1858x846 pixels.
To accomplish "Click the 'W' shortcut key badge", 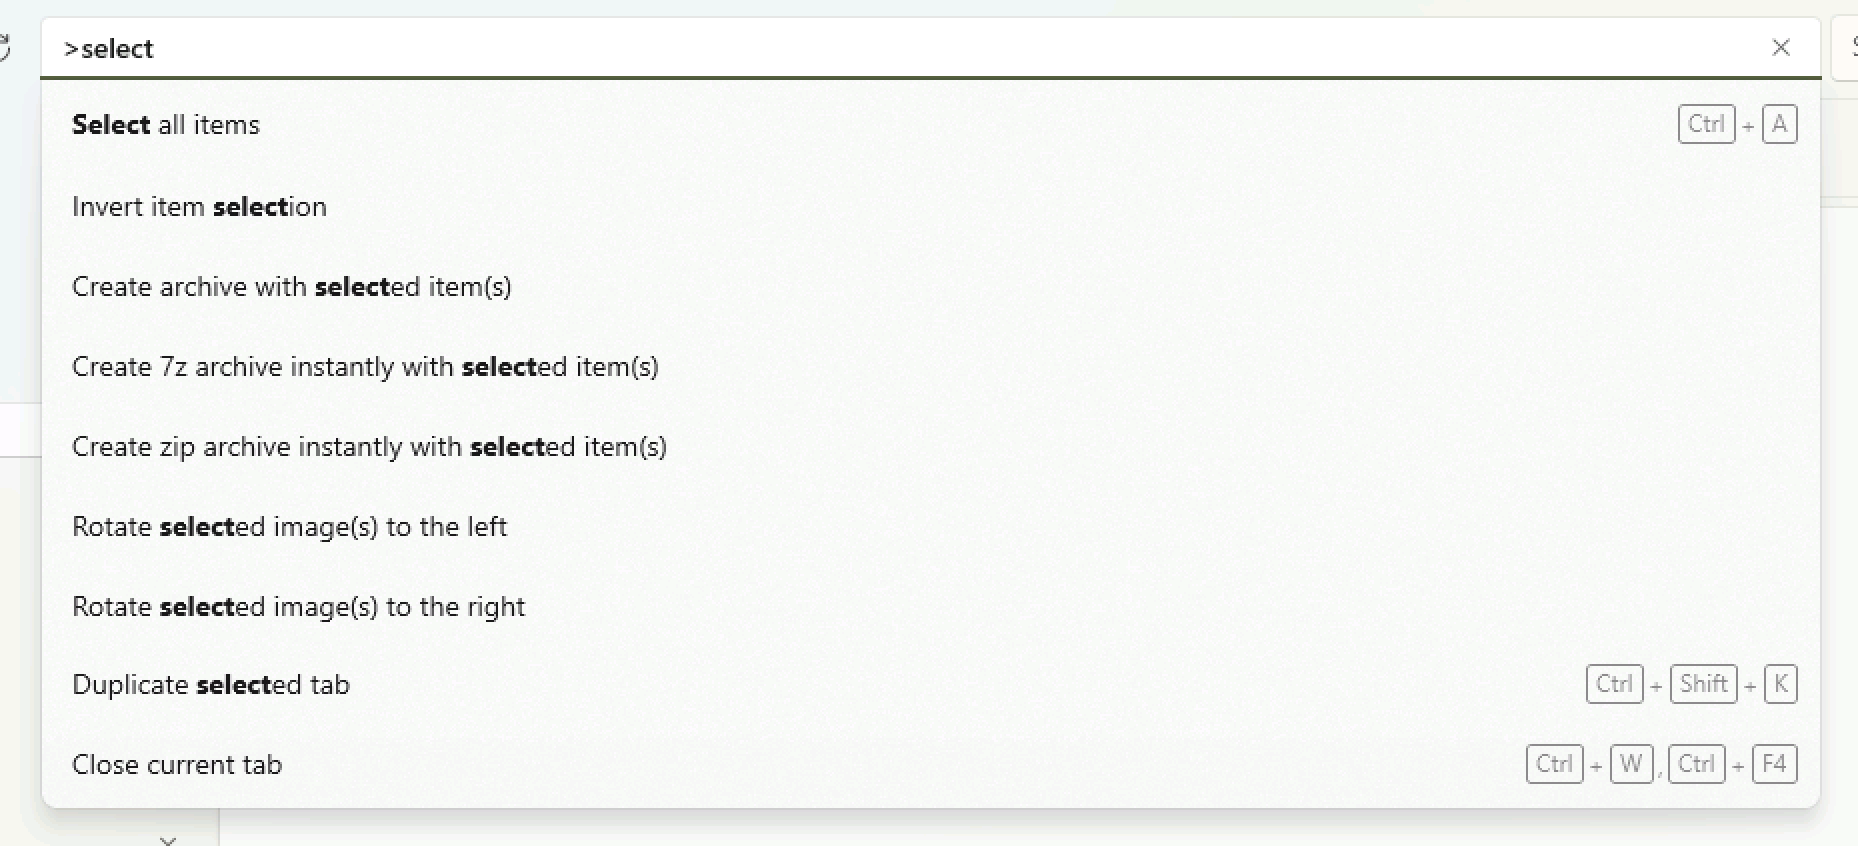I will [x=1631, y=765].
